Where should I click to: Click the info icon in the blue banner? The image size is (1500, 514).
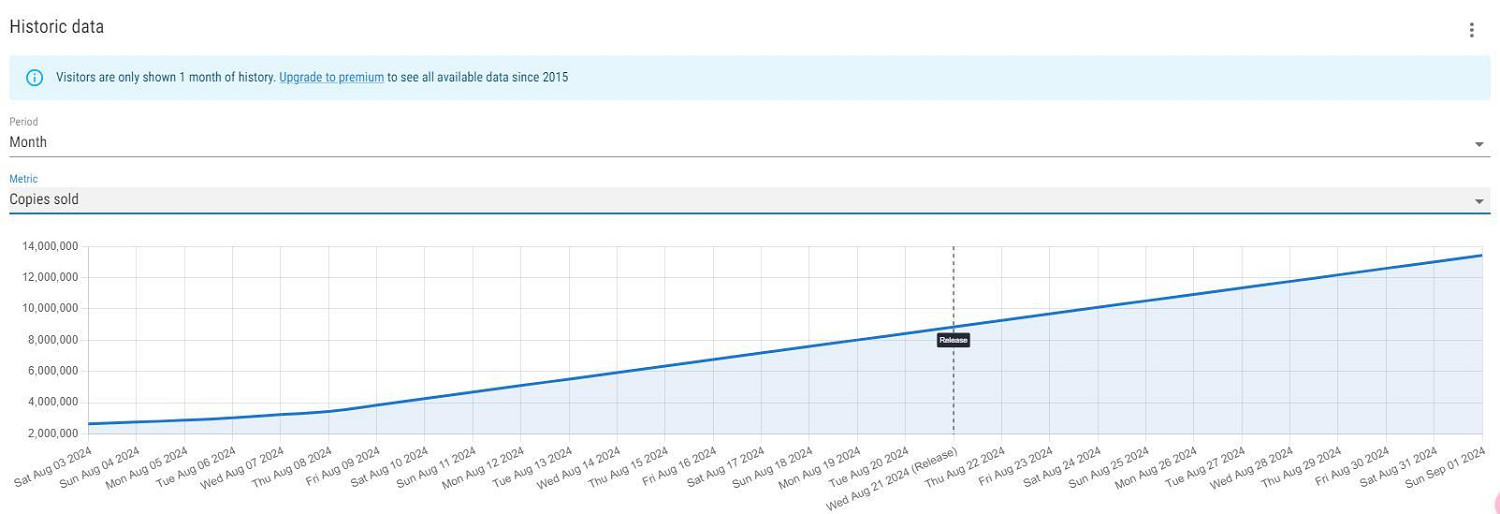pyautogui.click(x=34, y=78)
